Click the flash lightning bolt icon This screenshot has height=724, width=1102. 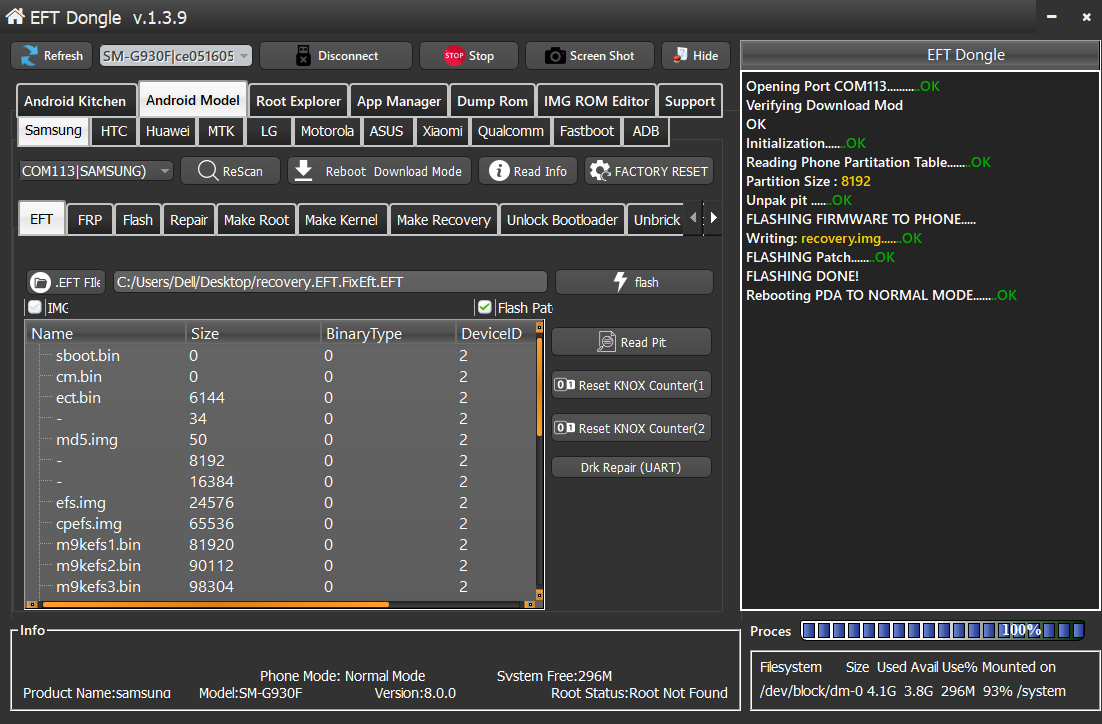tap(620, 282)
